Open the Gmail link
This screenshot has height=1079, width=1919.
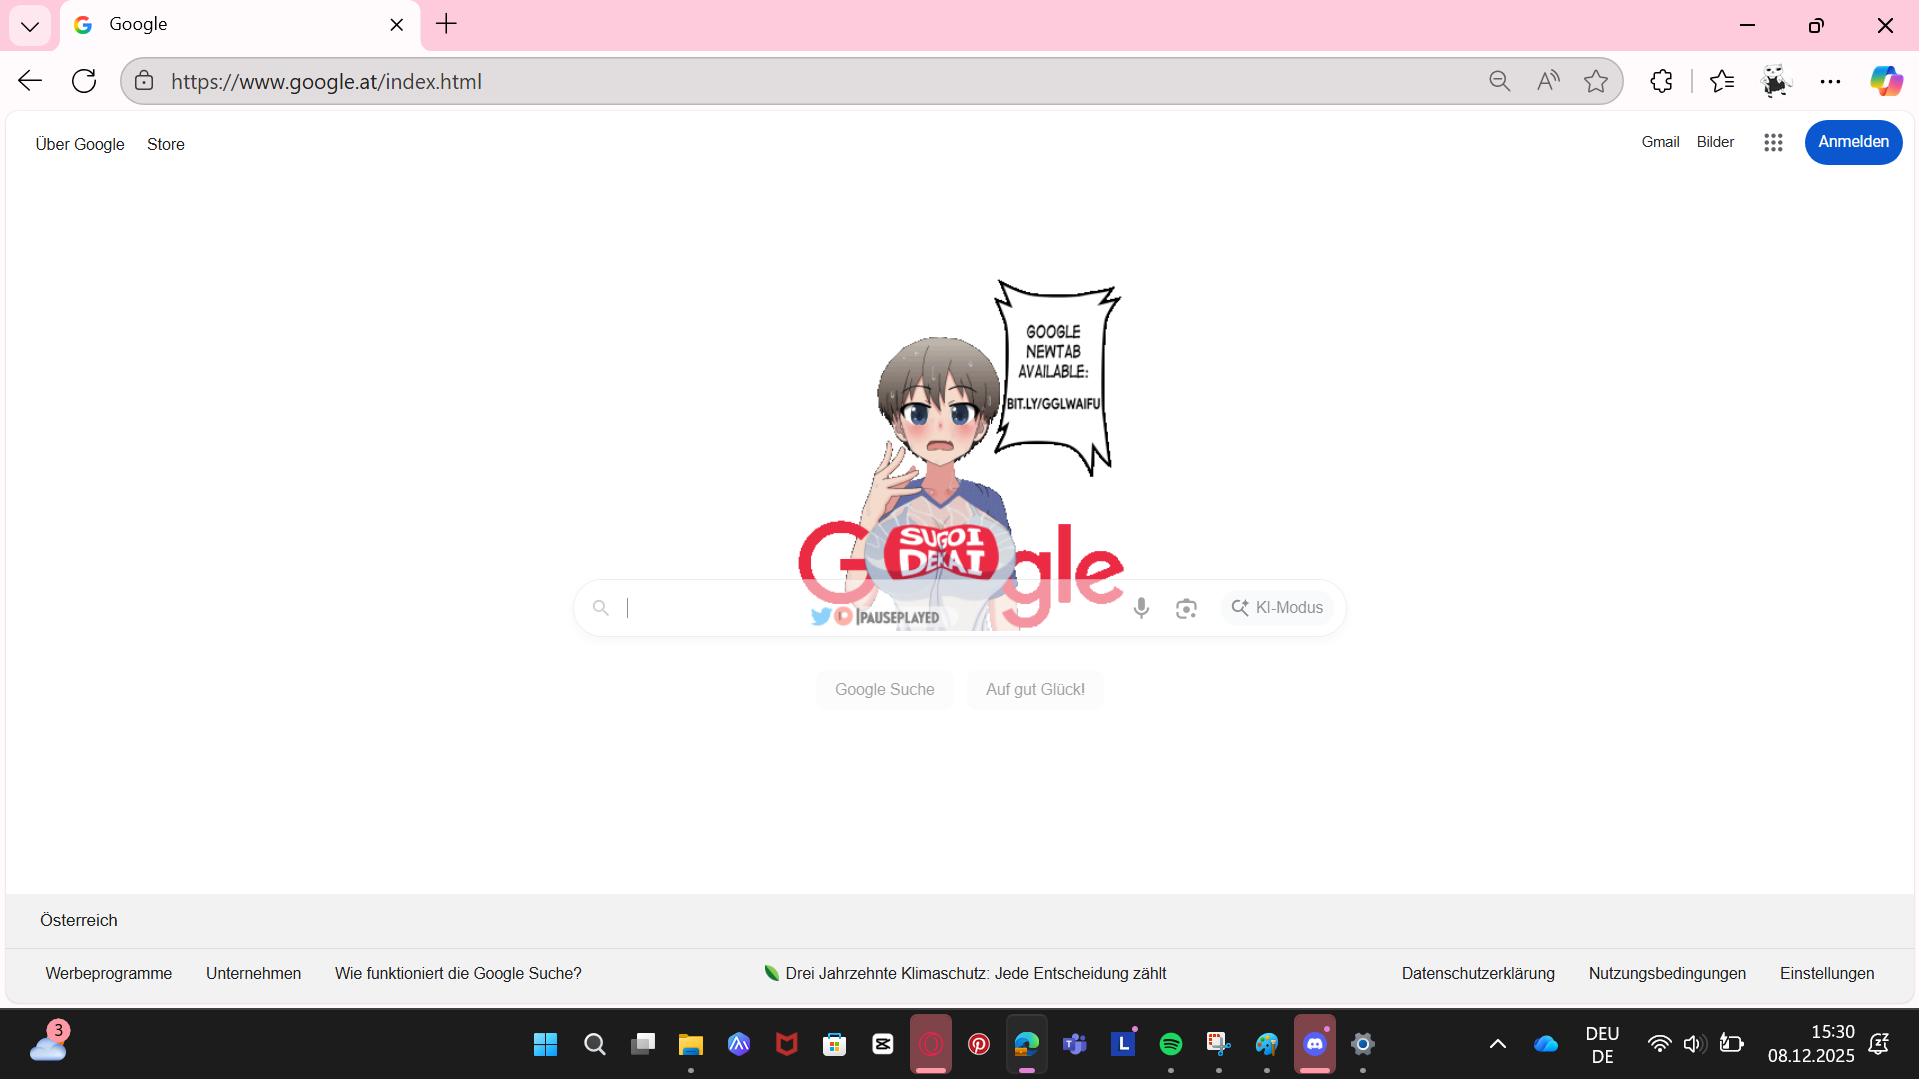coord(1660,142)
